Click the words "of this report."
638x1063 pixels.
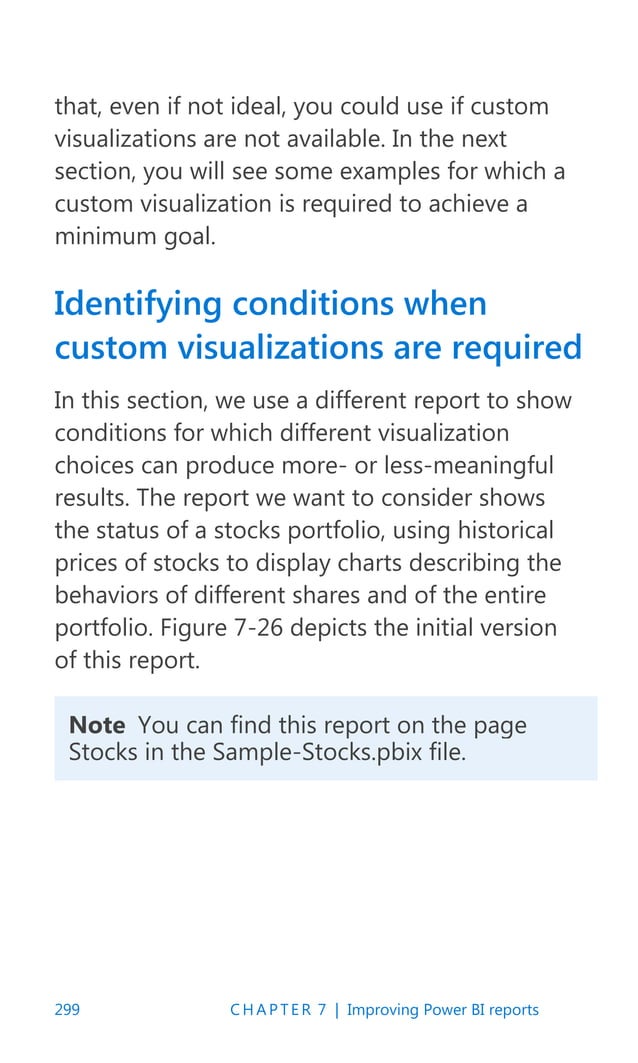tap(127, 660)
